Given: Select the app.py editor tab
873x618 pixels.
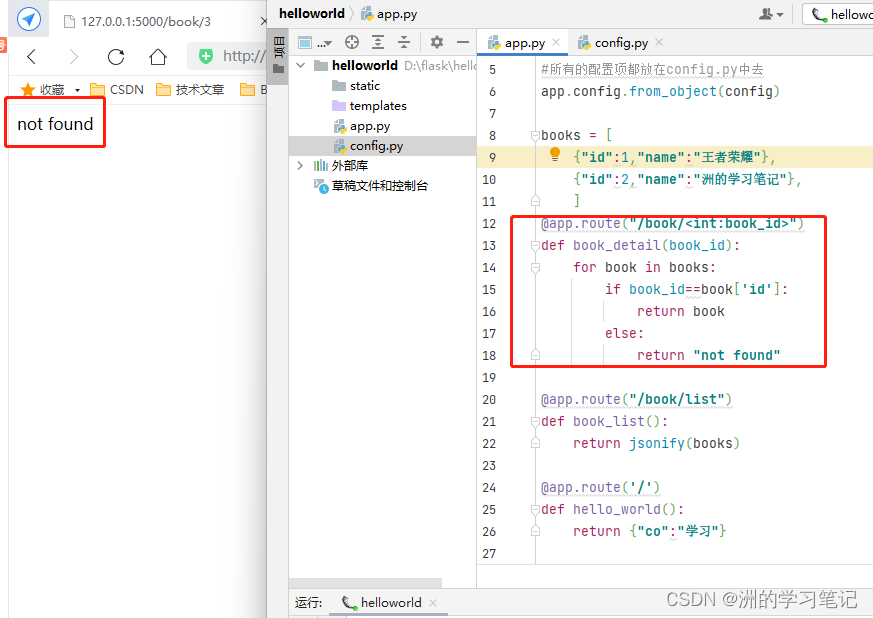Looking at the screenshot, I should [x=523, y=43].
